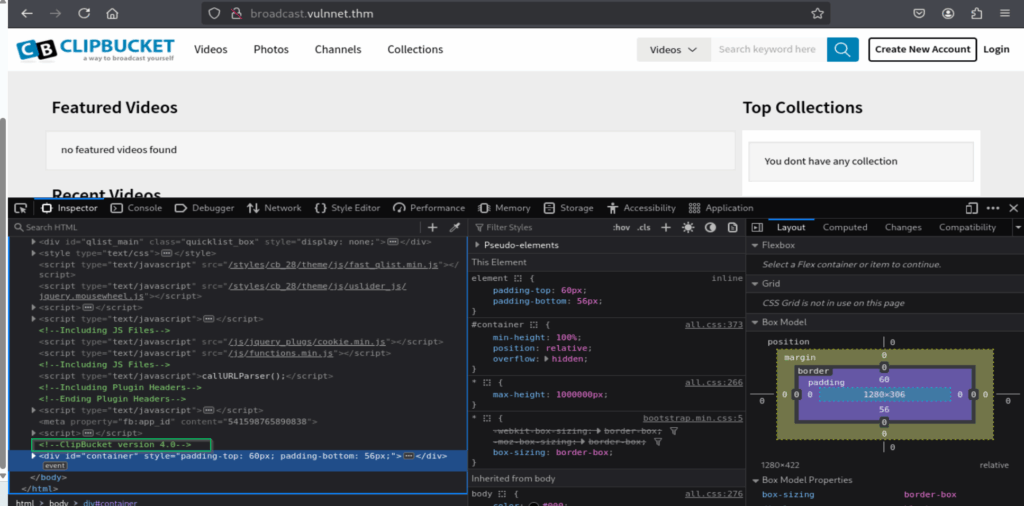Collapse the Grid section
Screen dimensions: 1024x506
coord(756,284)
